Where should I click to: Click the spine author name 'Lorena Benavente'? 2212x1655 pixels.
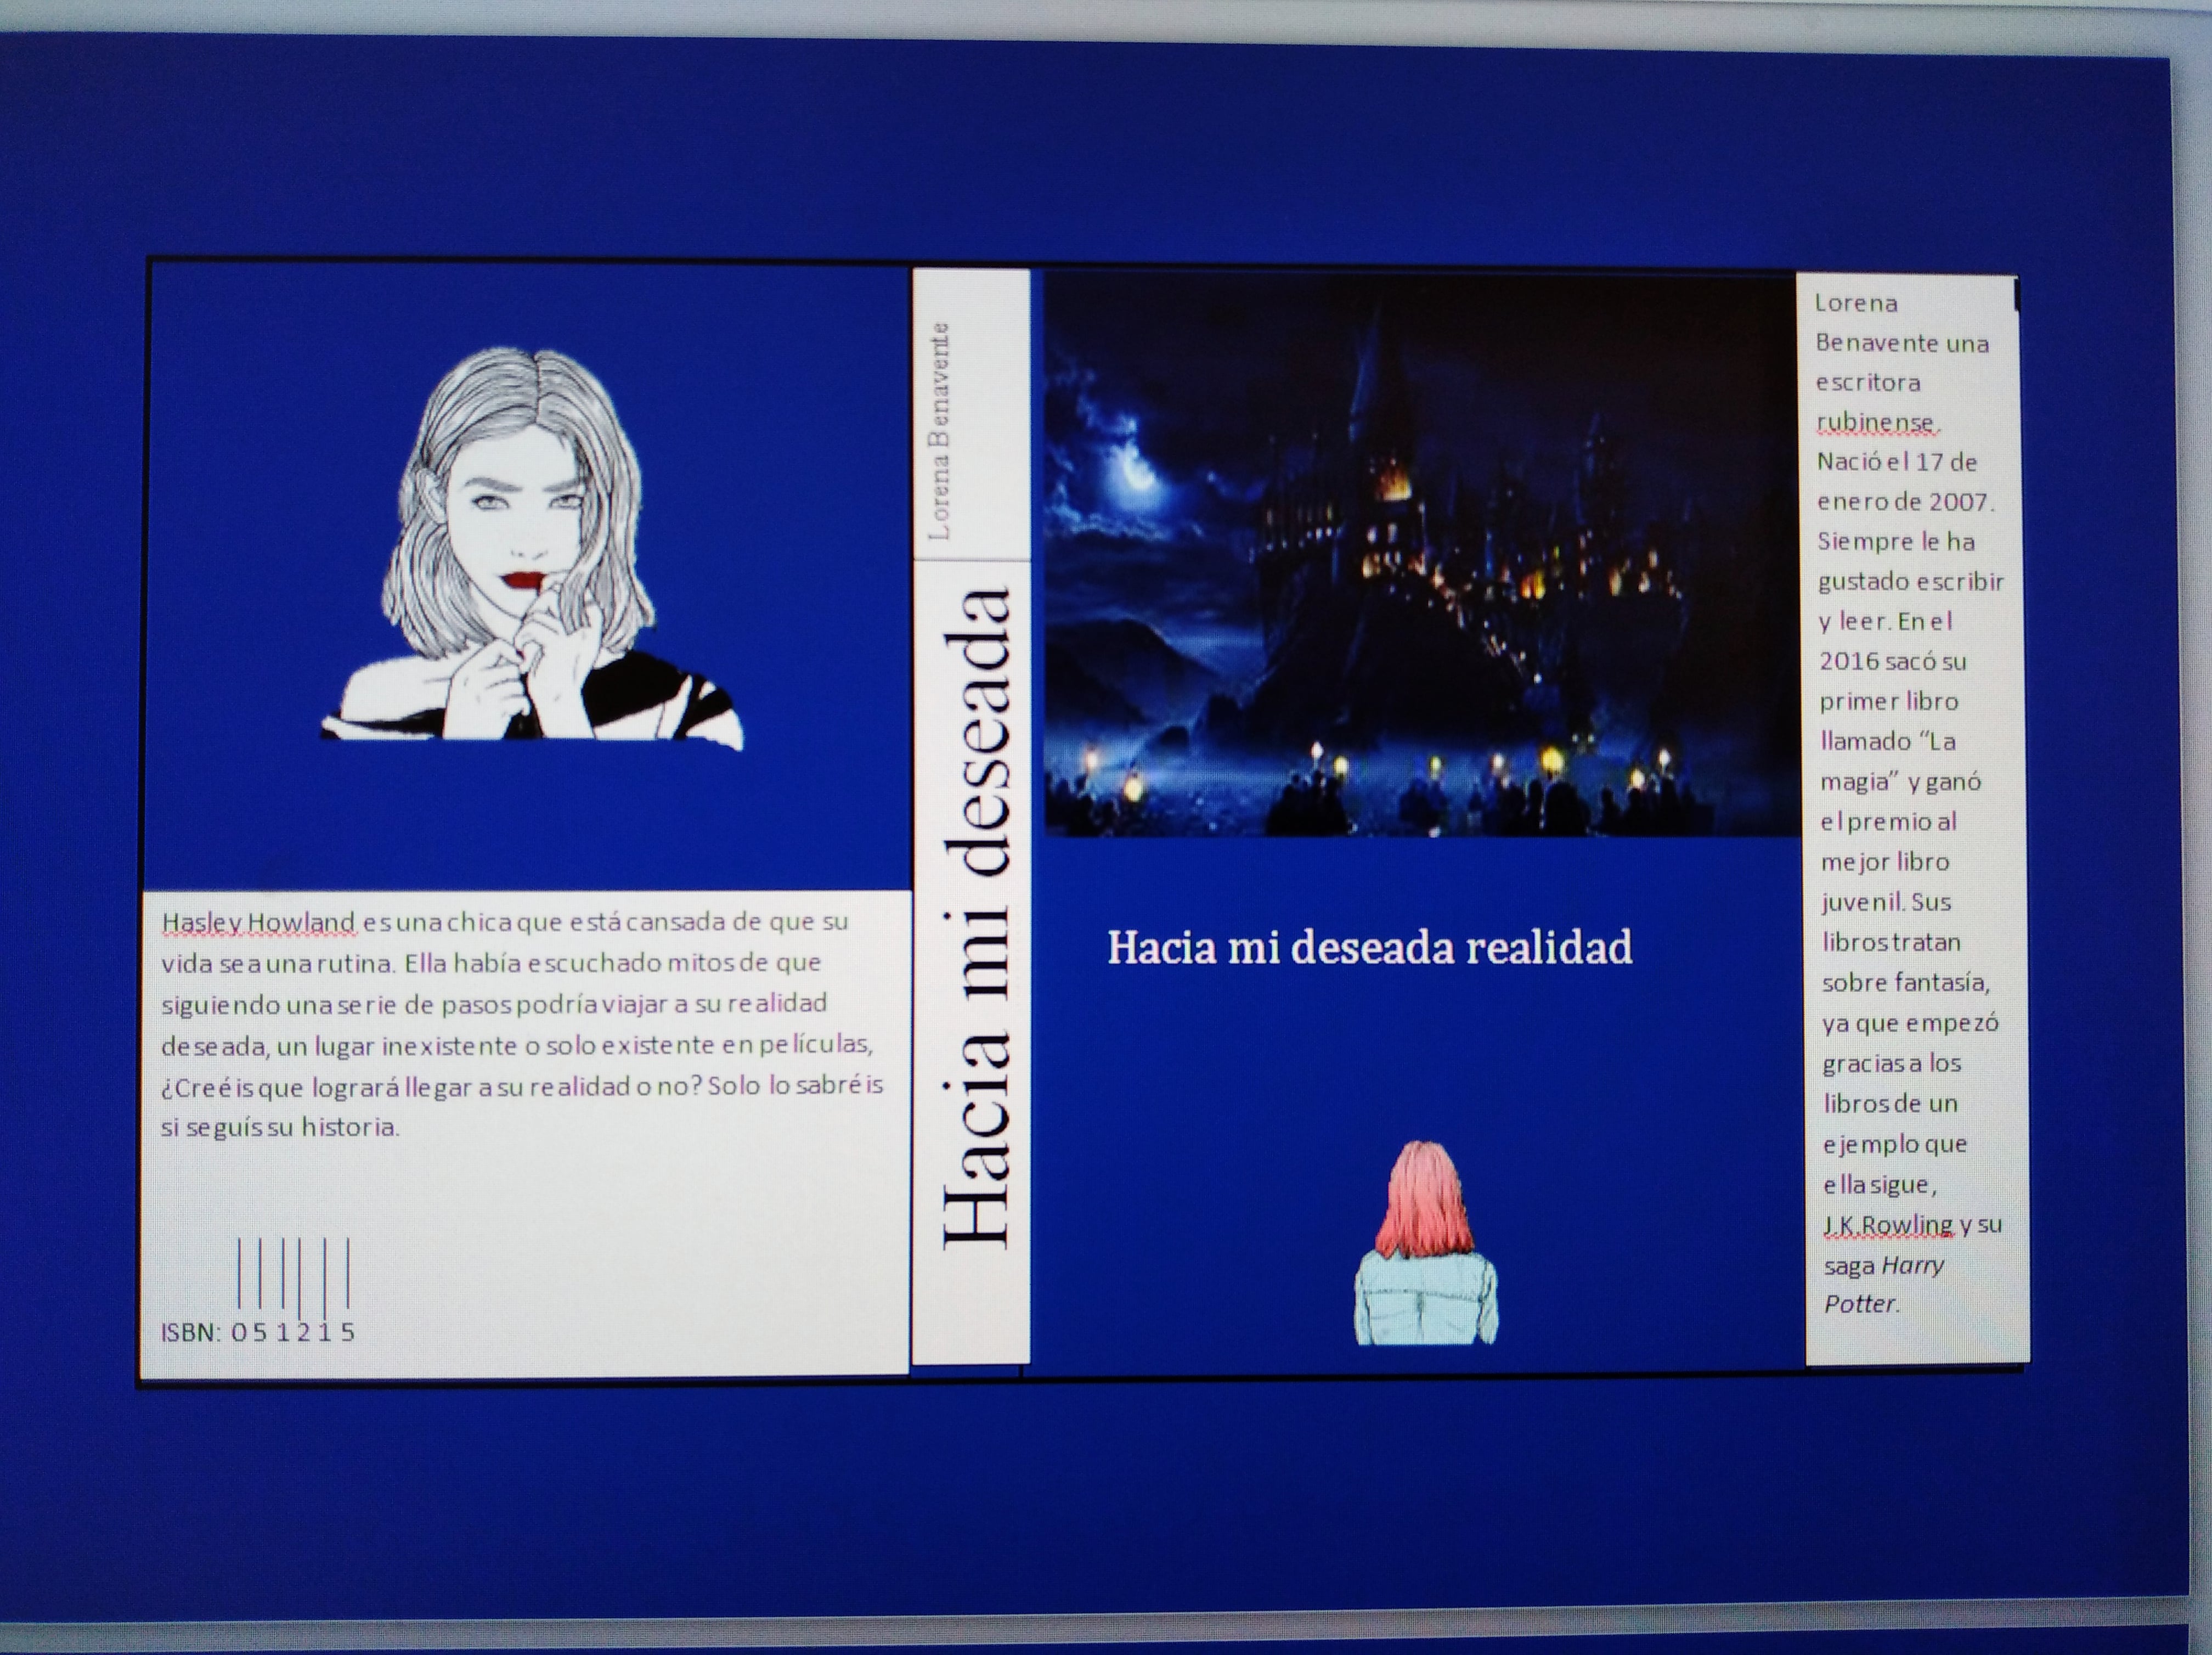(x=938, y=432)
